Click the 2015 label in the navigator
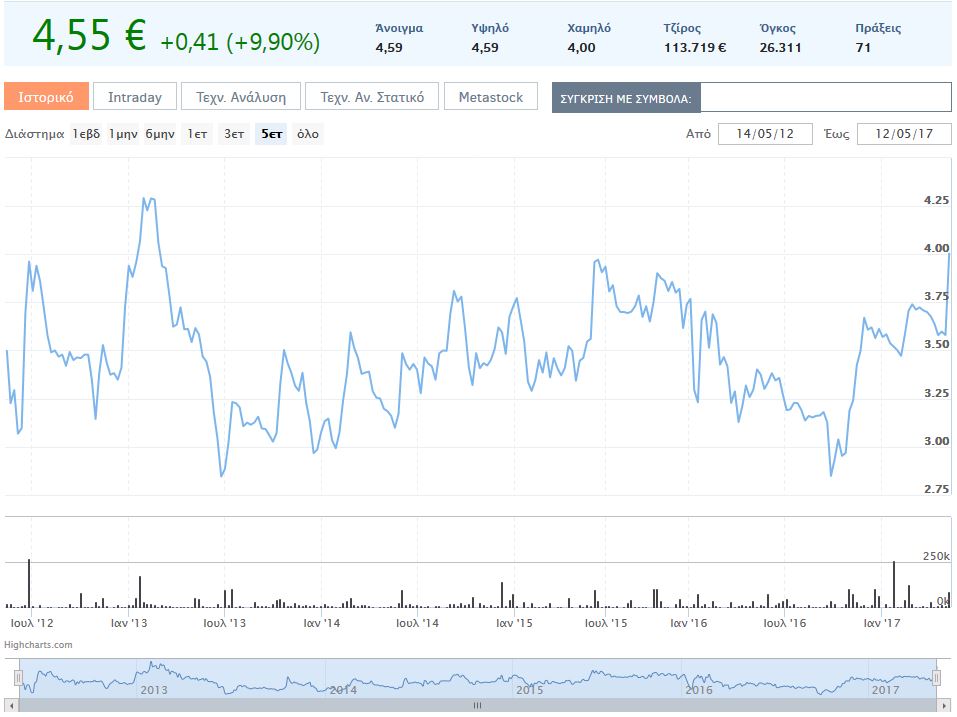 [529, 690]
